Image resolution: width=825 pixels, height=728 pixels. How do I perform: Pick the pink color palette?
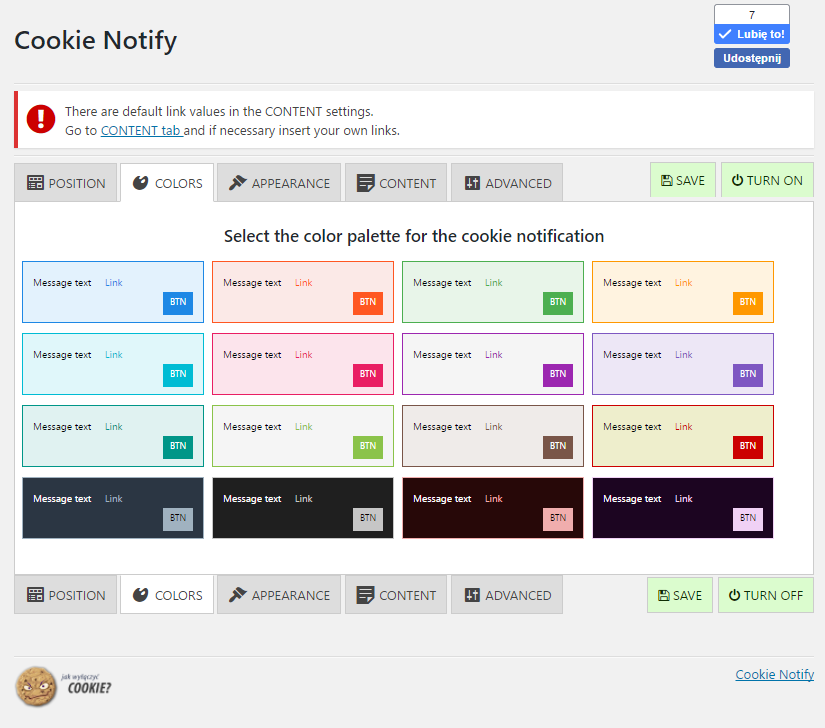[303, 364]
